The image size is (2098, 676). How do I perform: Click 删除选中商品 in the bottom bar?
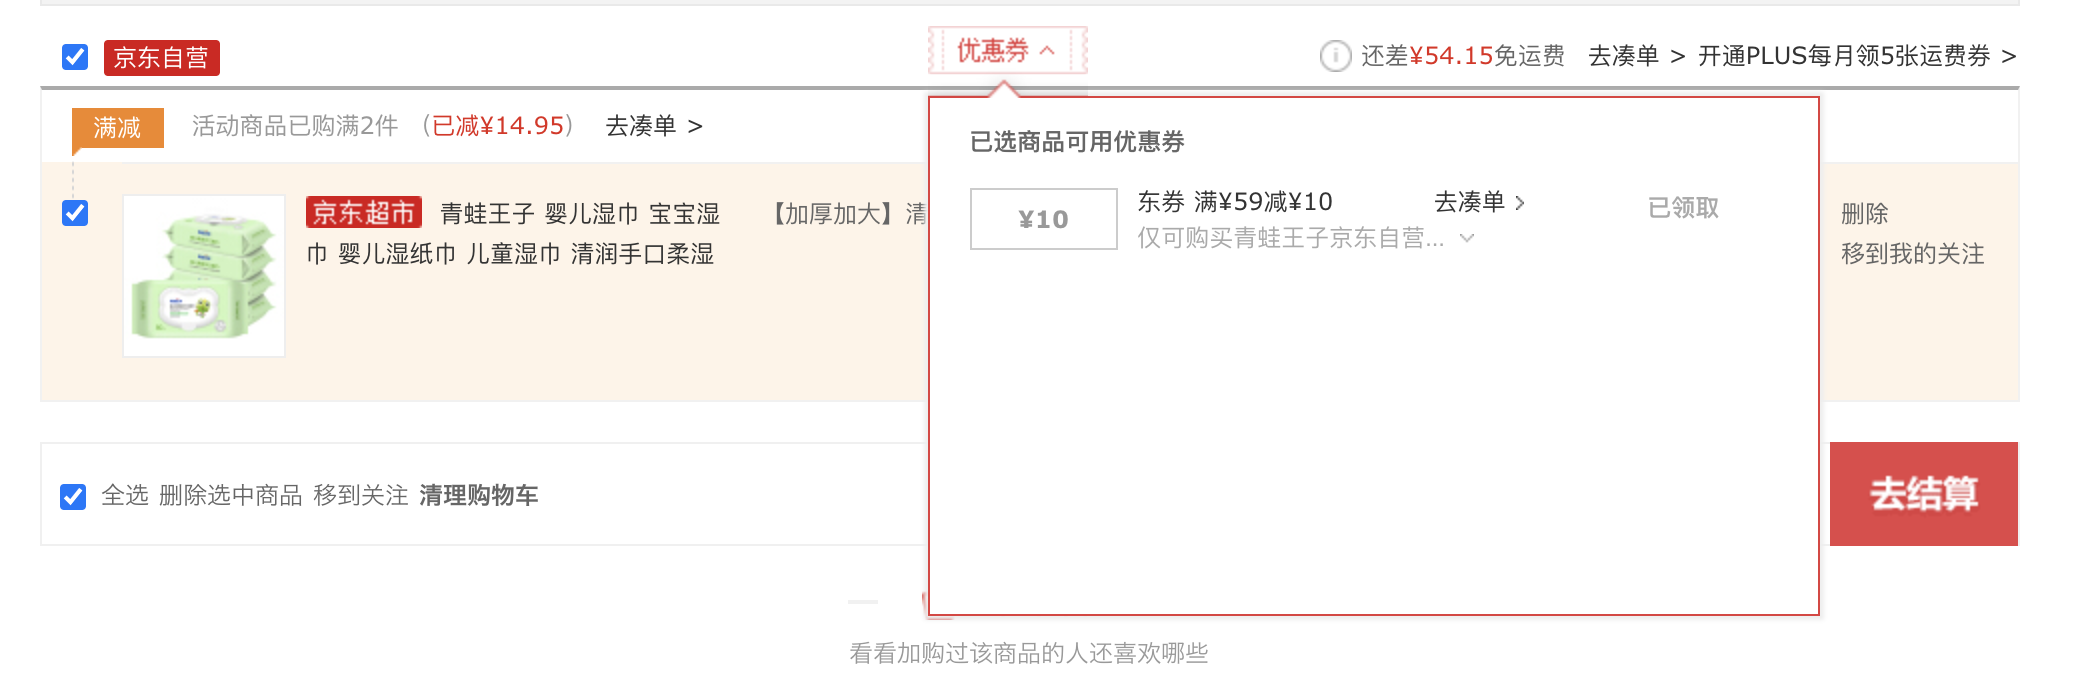pos(230,496)
